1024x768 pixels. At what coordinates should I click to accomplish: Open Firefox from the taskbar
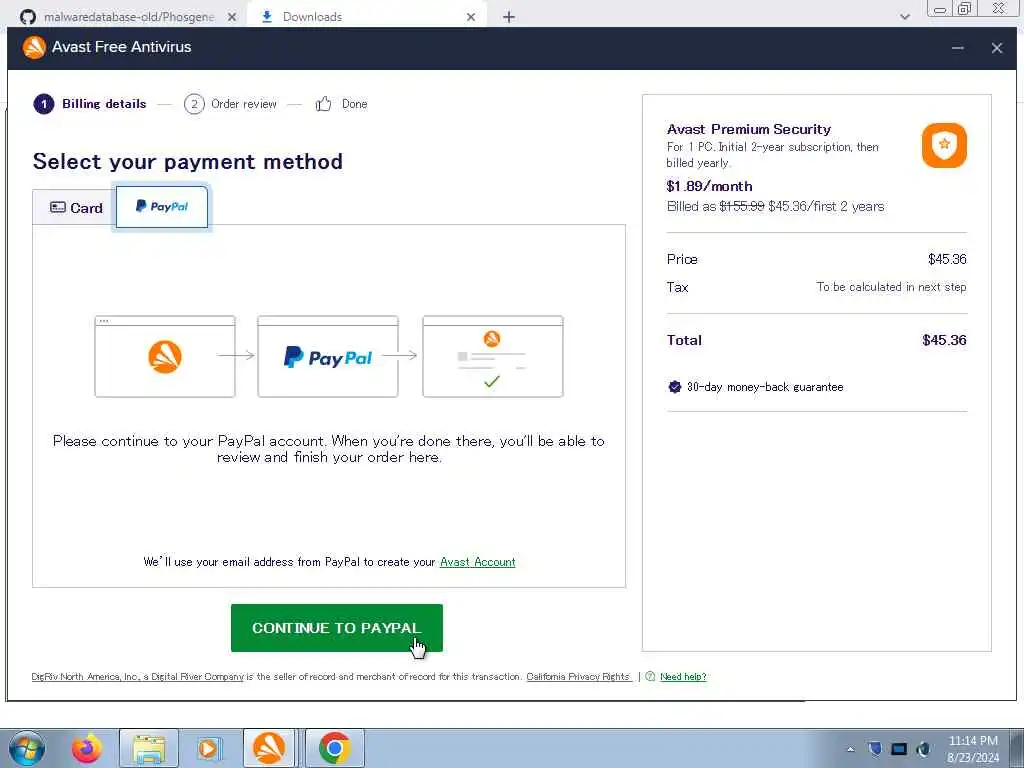click(x=87, y=748)
